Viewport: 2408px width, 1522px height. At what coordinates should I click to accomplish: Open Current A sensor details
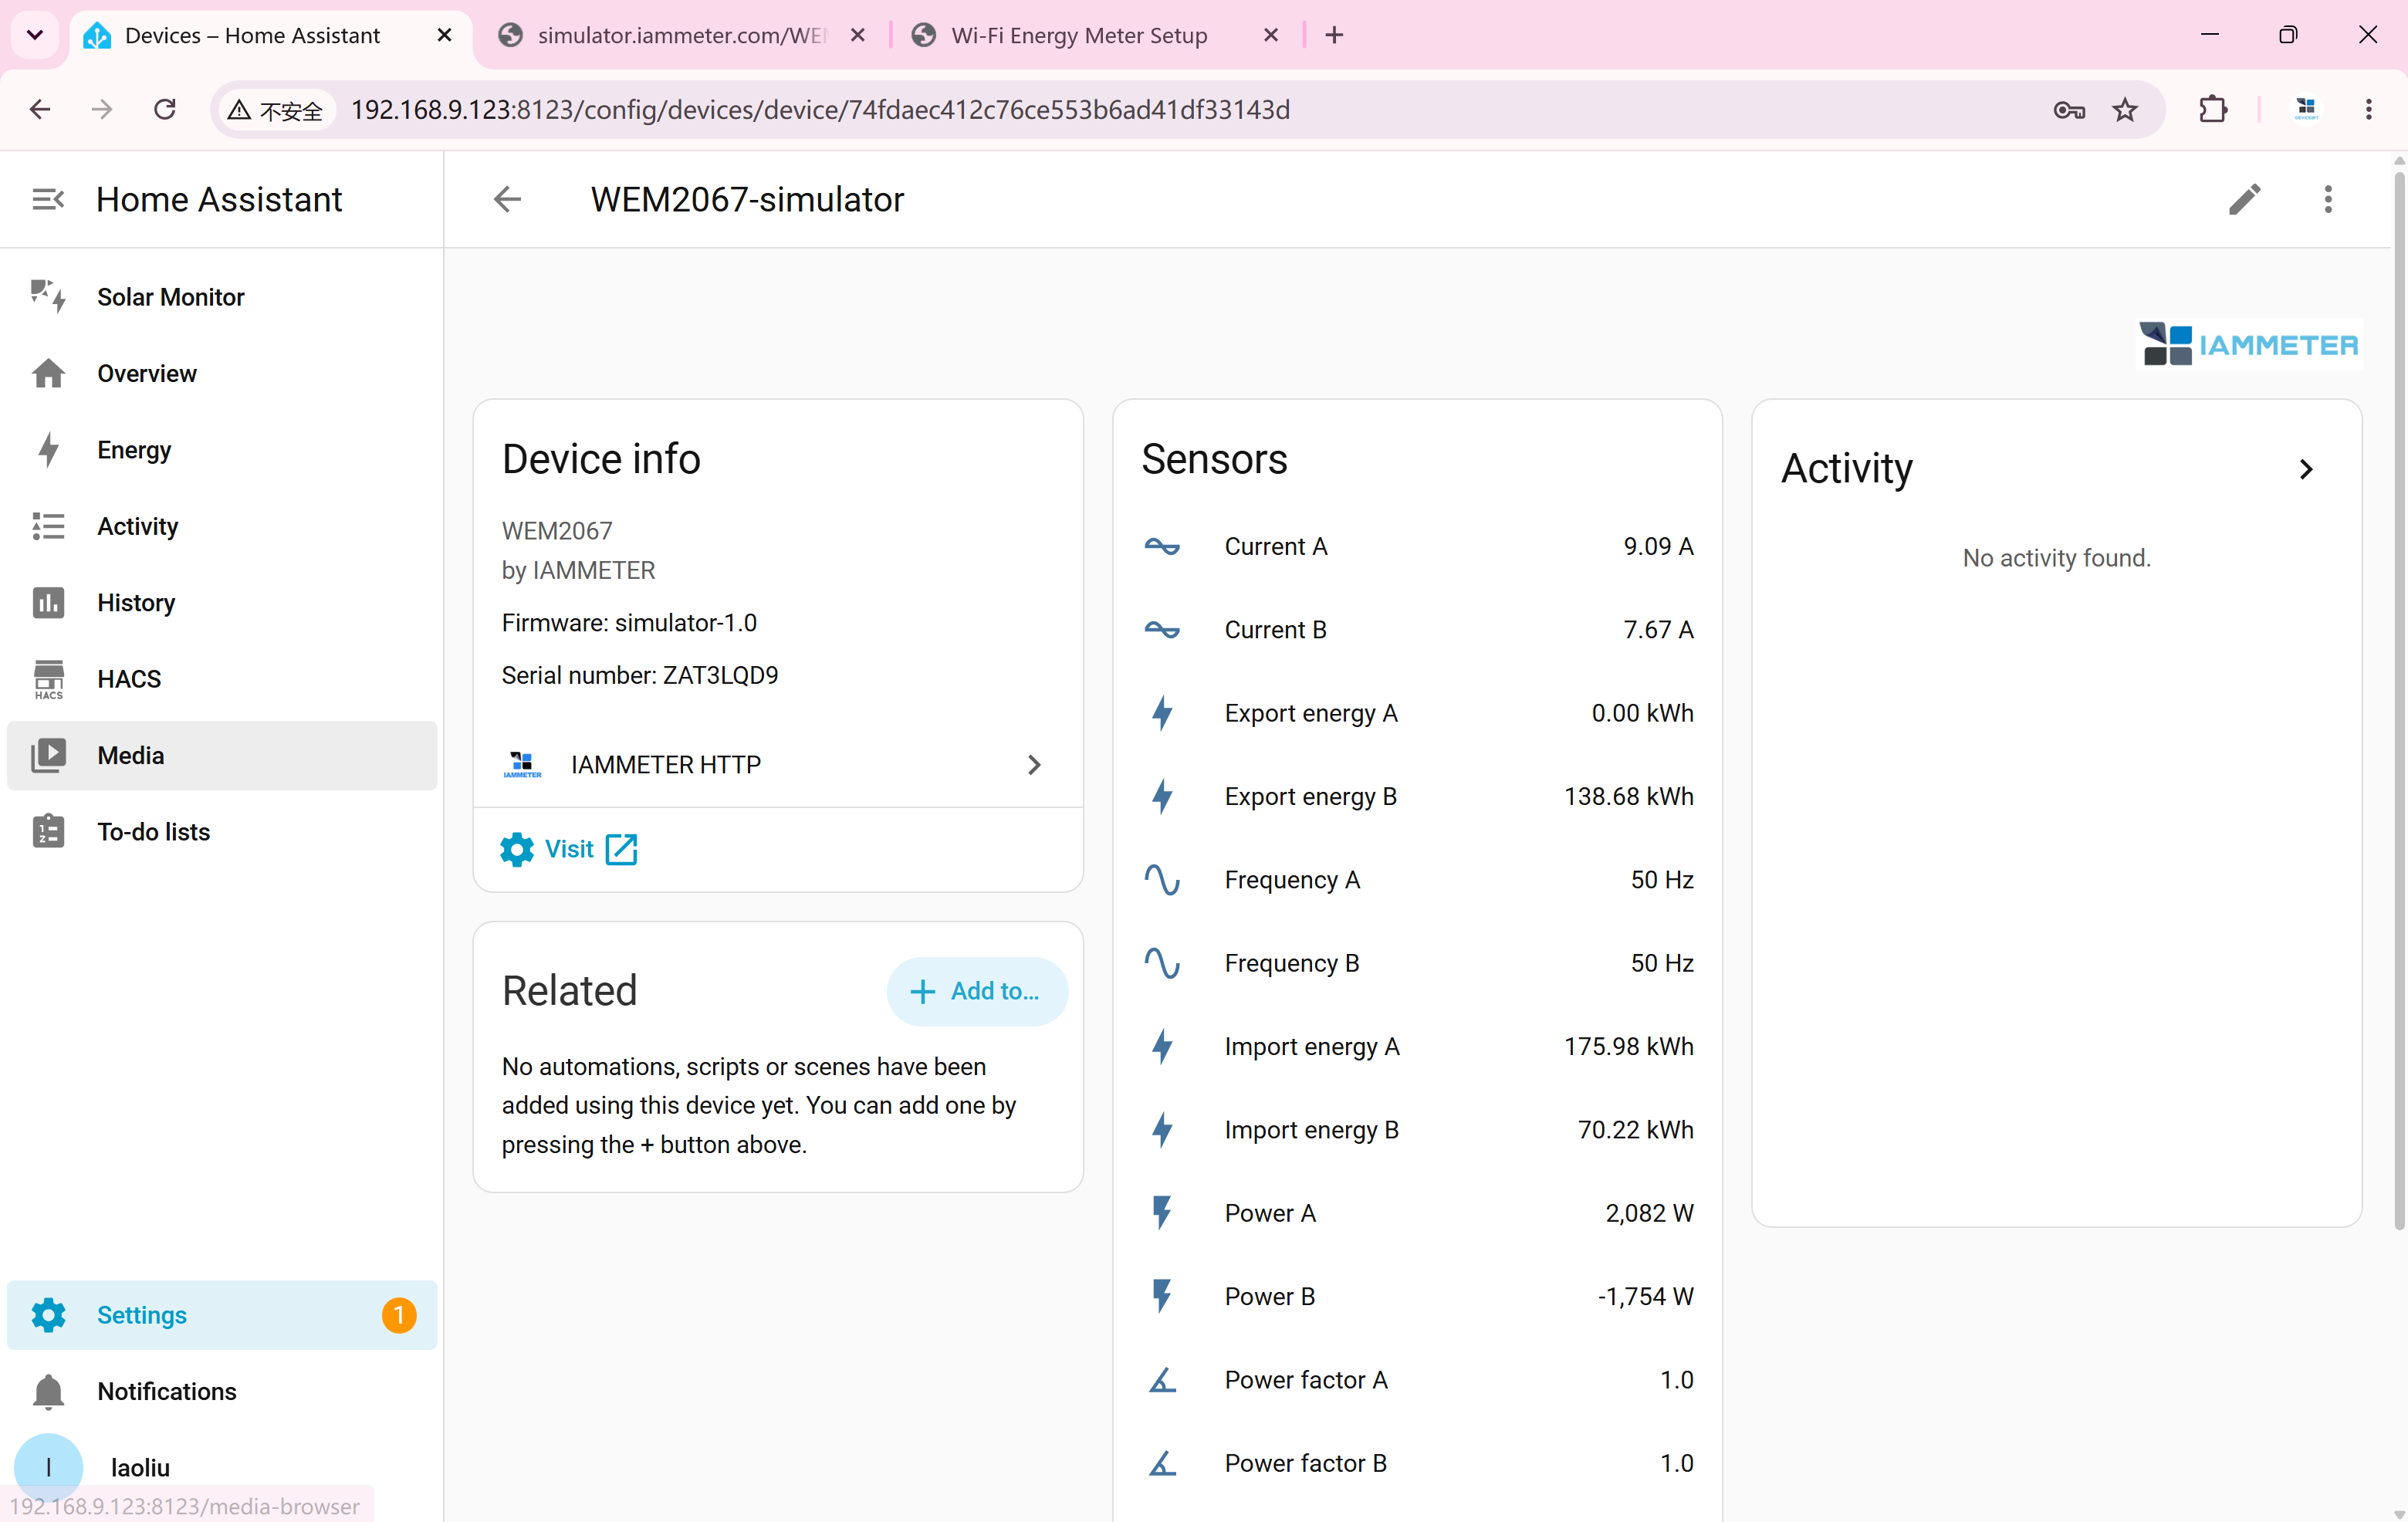[1417, 546]
